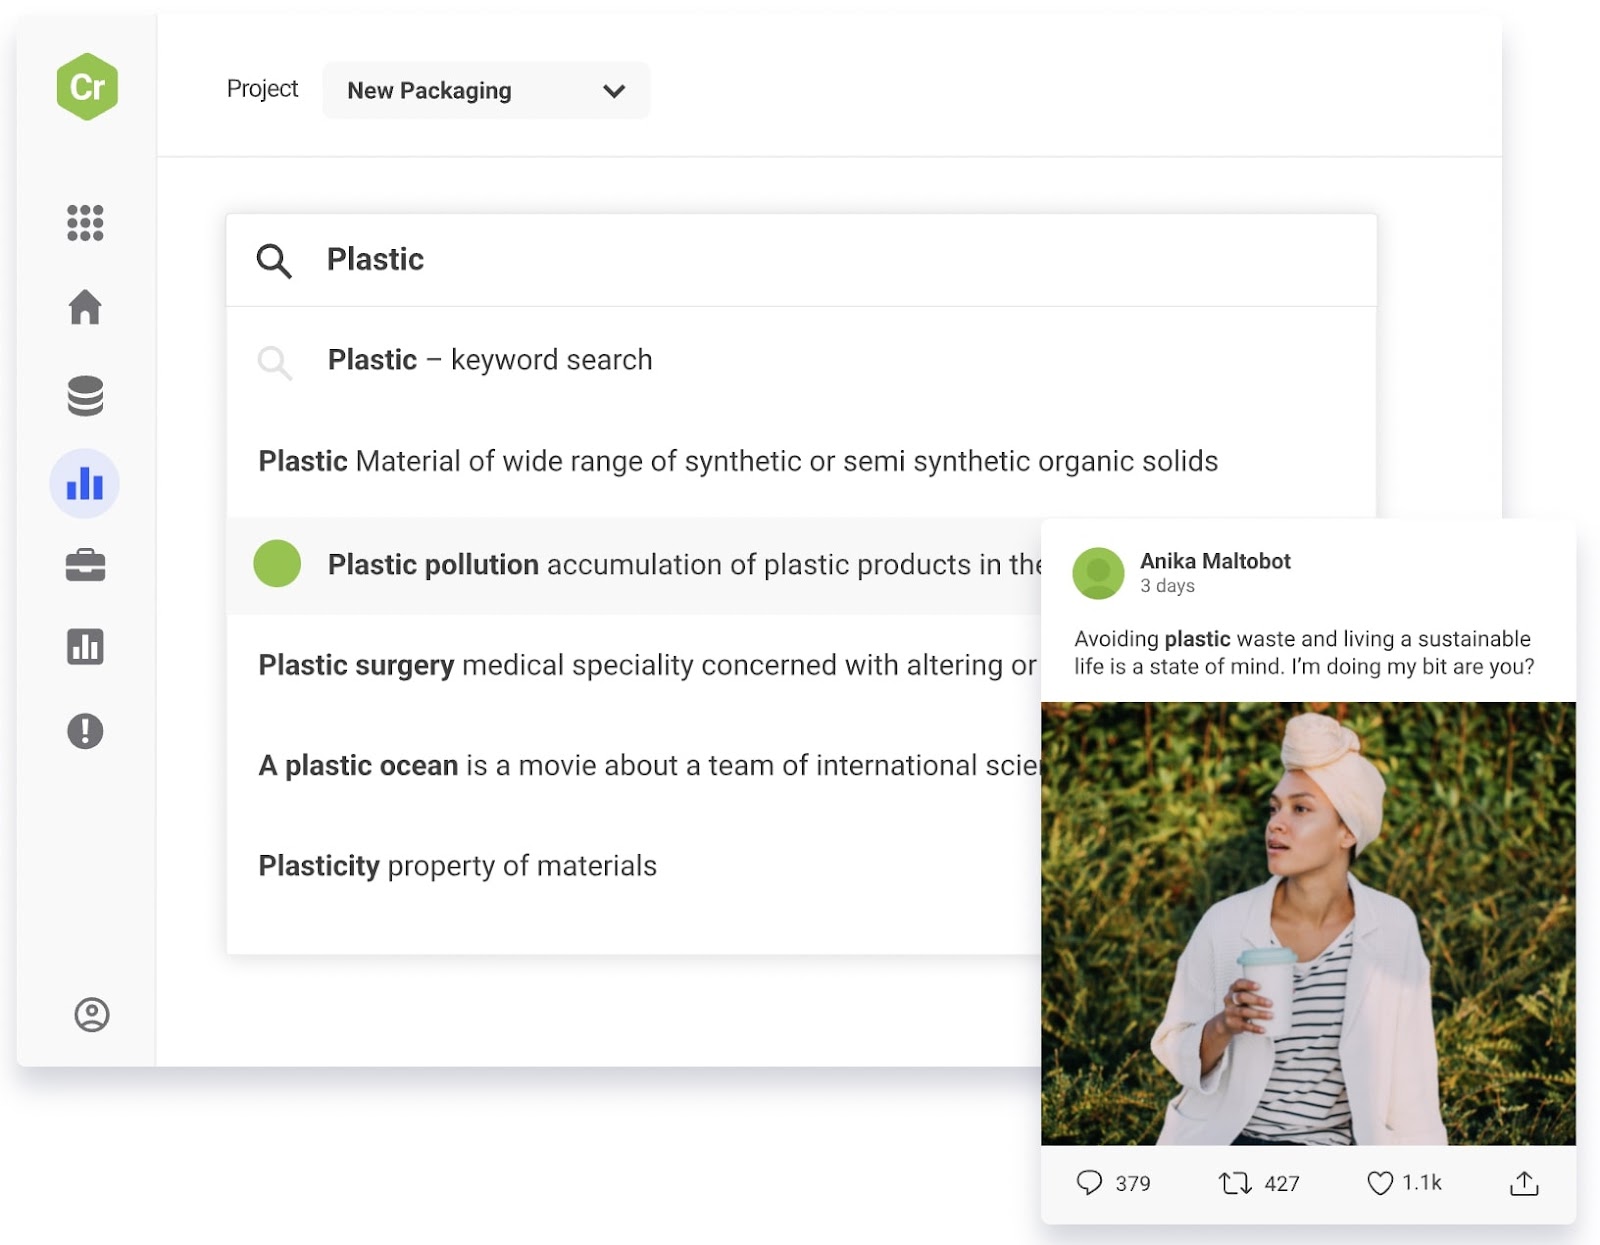Viewport: 1600px width, 1245px height.
Task: Click Anika Maltobot's profile name
Action: tap(1215, 561)
